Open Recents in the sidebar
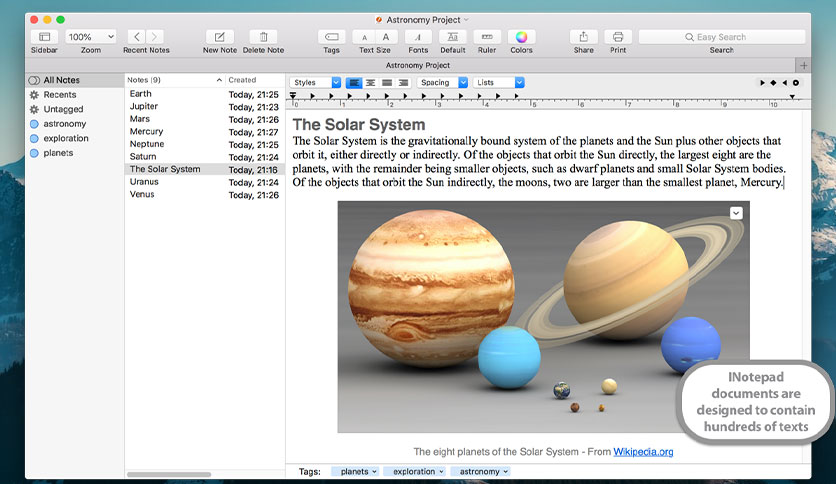 75,94
